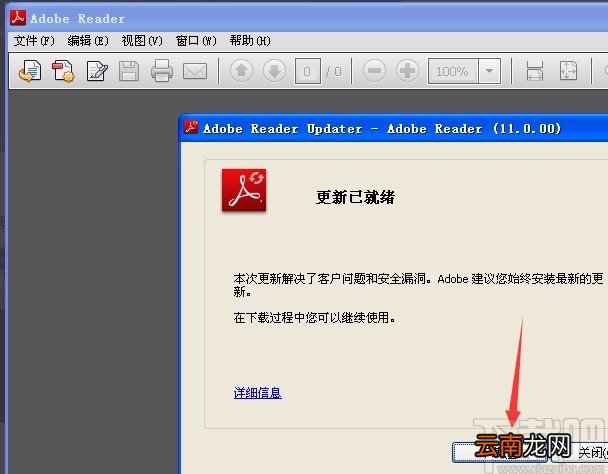Click the fit width scrolling icon
This screenshot has height=474, width=608.
point(535,71)
